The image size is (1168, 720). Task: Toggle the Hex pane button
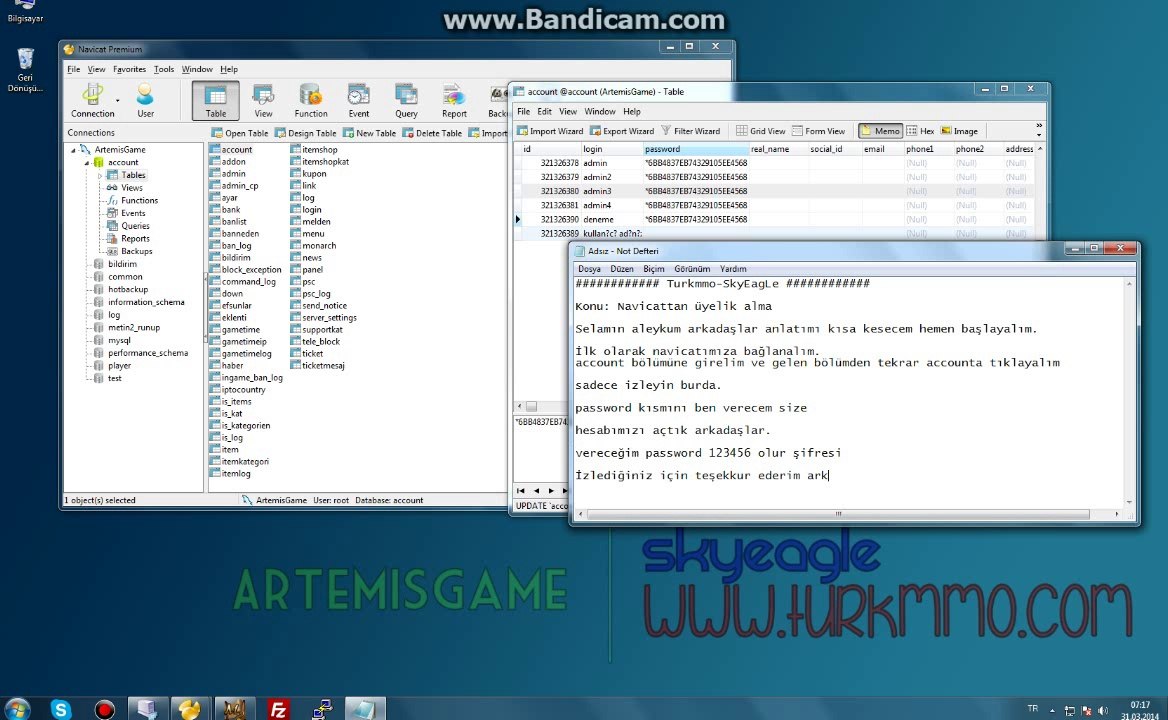(x=921, y=131)
